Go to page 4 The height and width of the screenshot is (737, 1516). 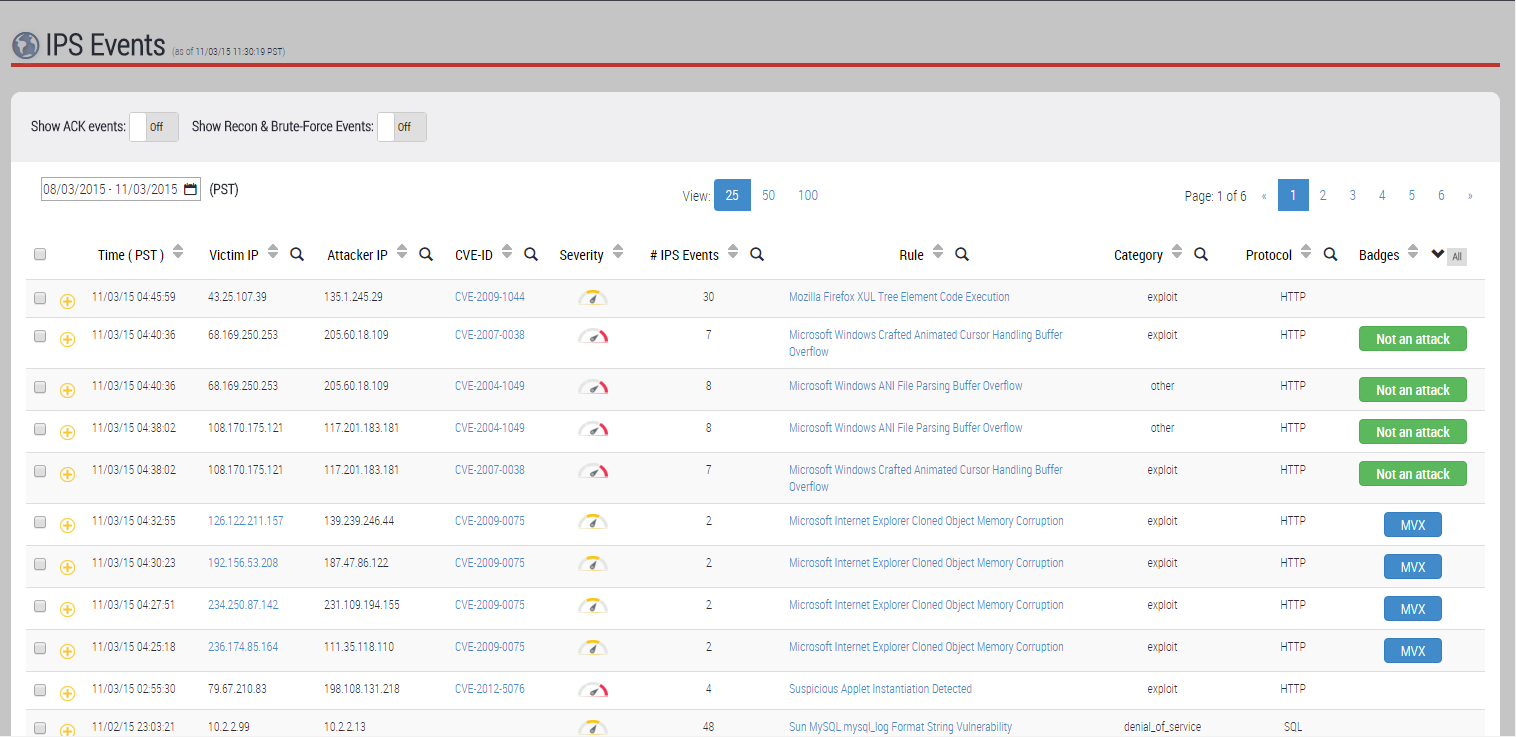click(1382, 196)
